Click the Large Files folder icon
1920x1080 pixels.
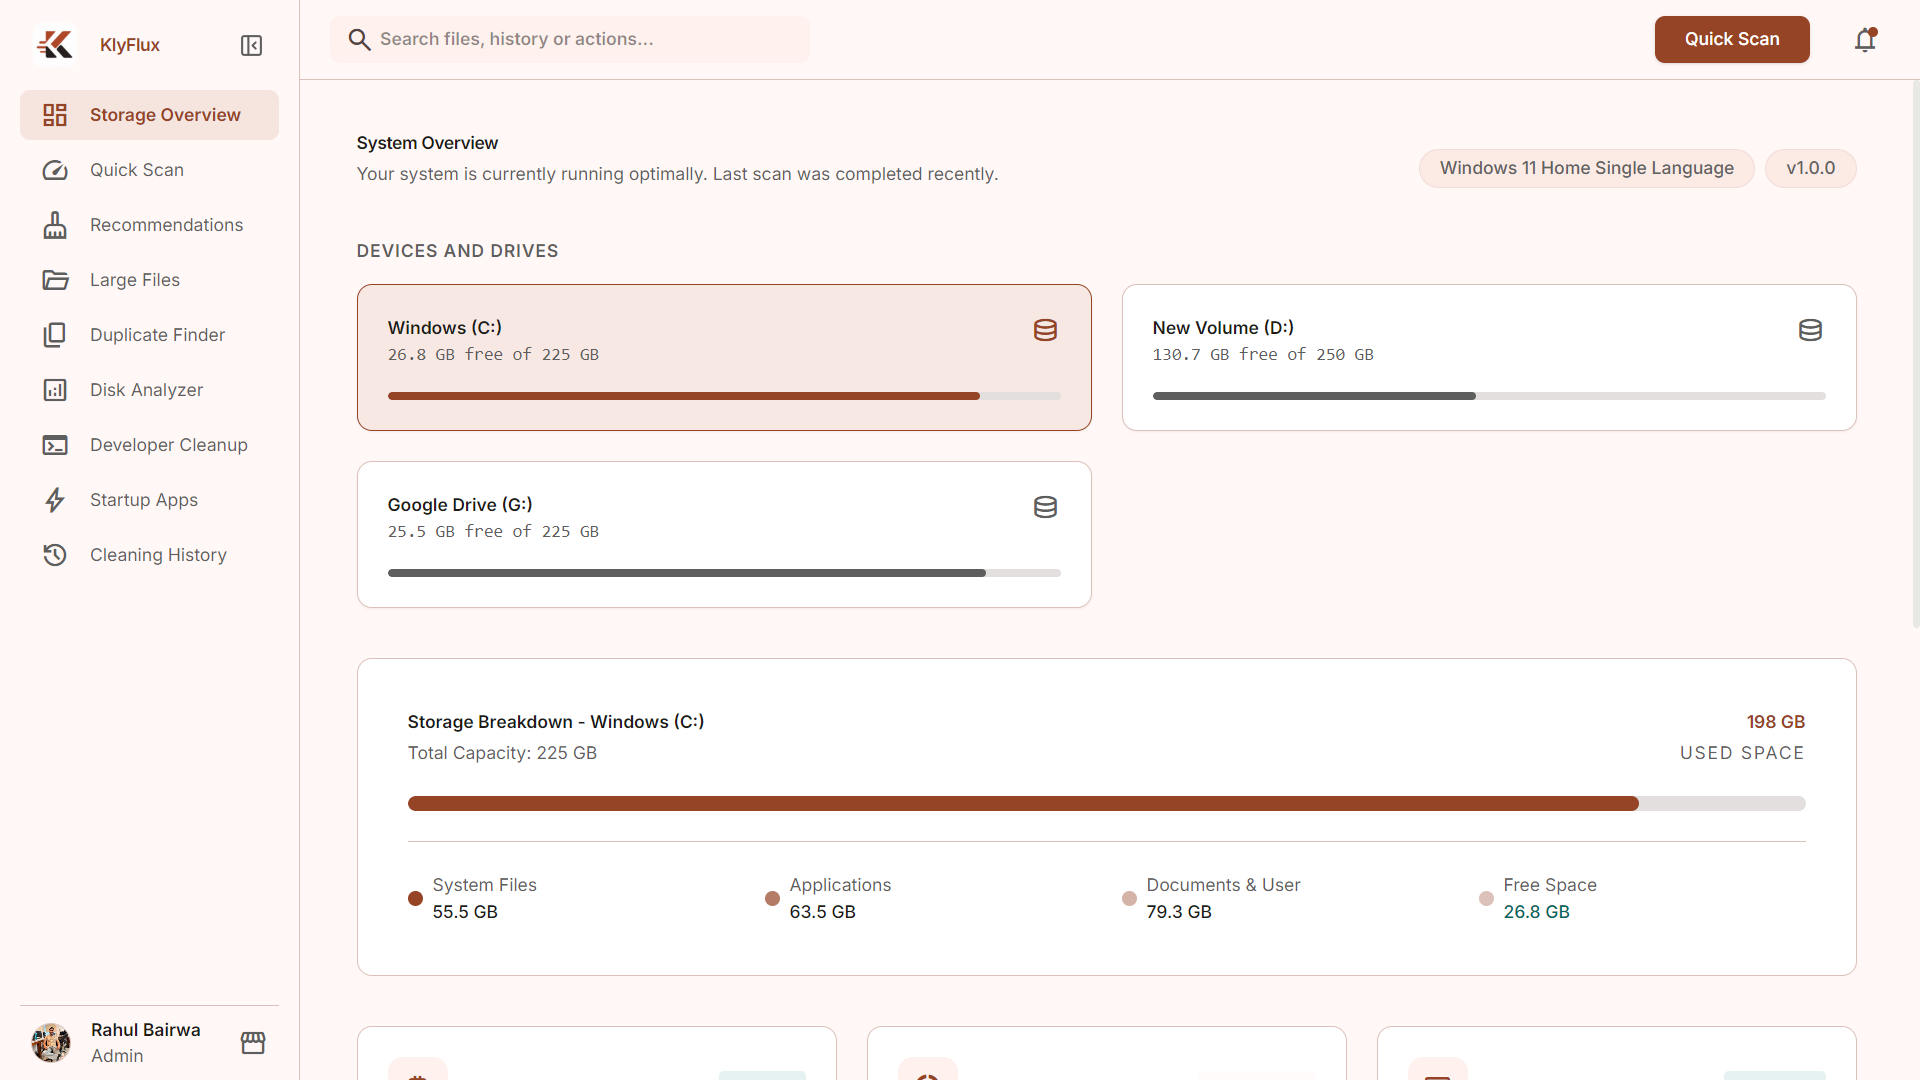pyautogui.click(x=55, y=280)
